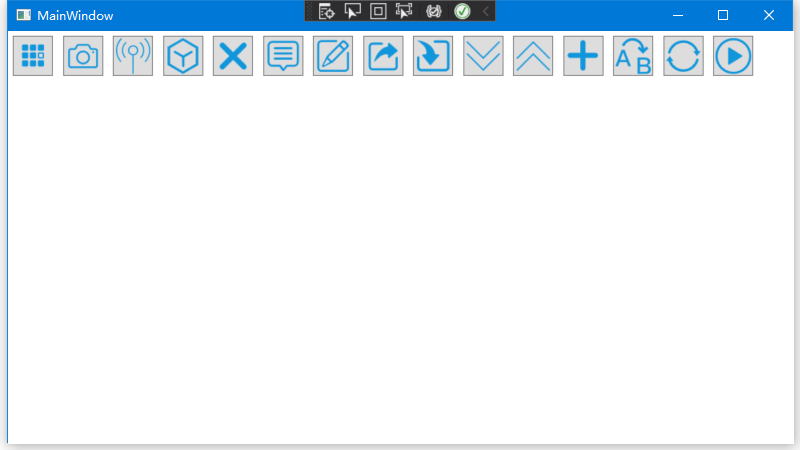Screen dimensions: 800x450
Task: Click the pencil edit icon button
Action: 333,56
